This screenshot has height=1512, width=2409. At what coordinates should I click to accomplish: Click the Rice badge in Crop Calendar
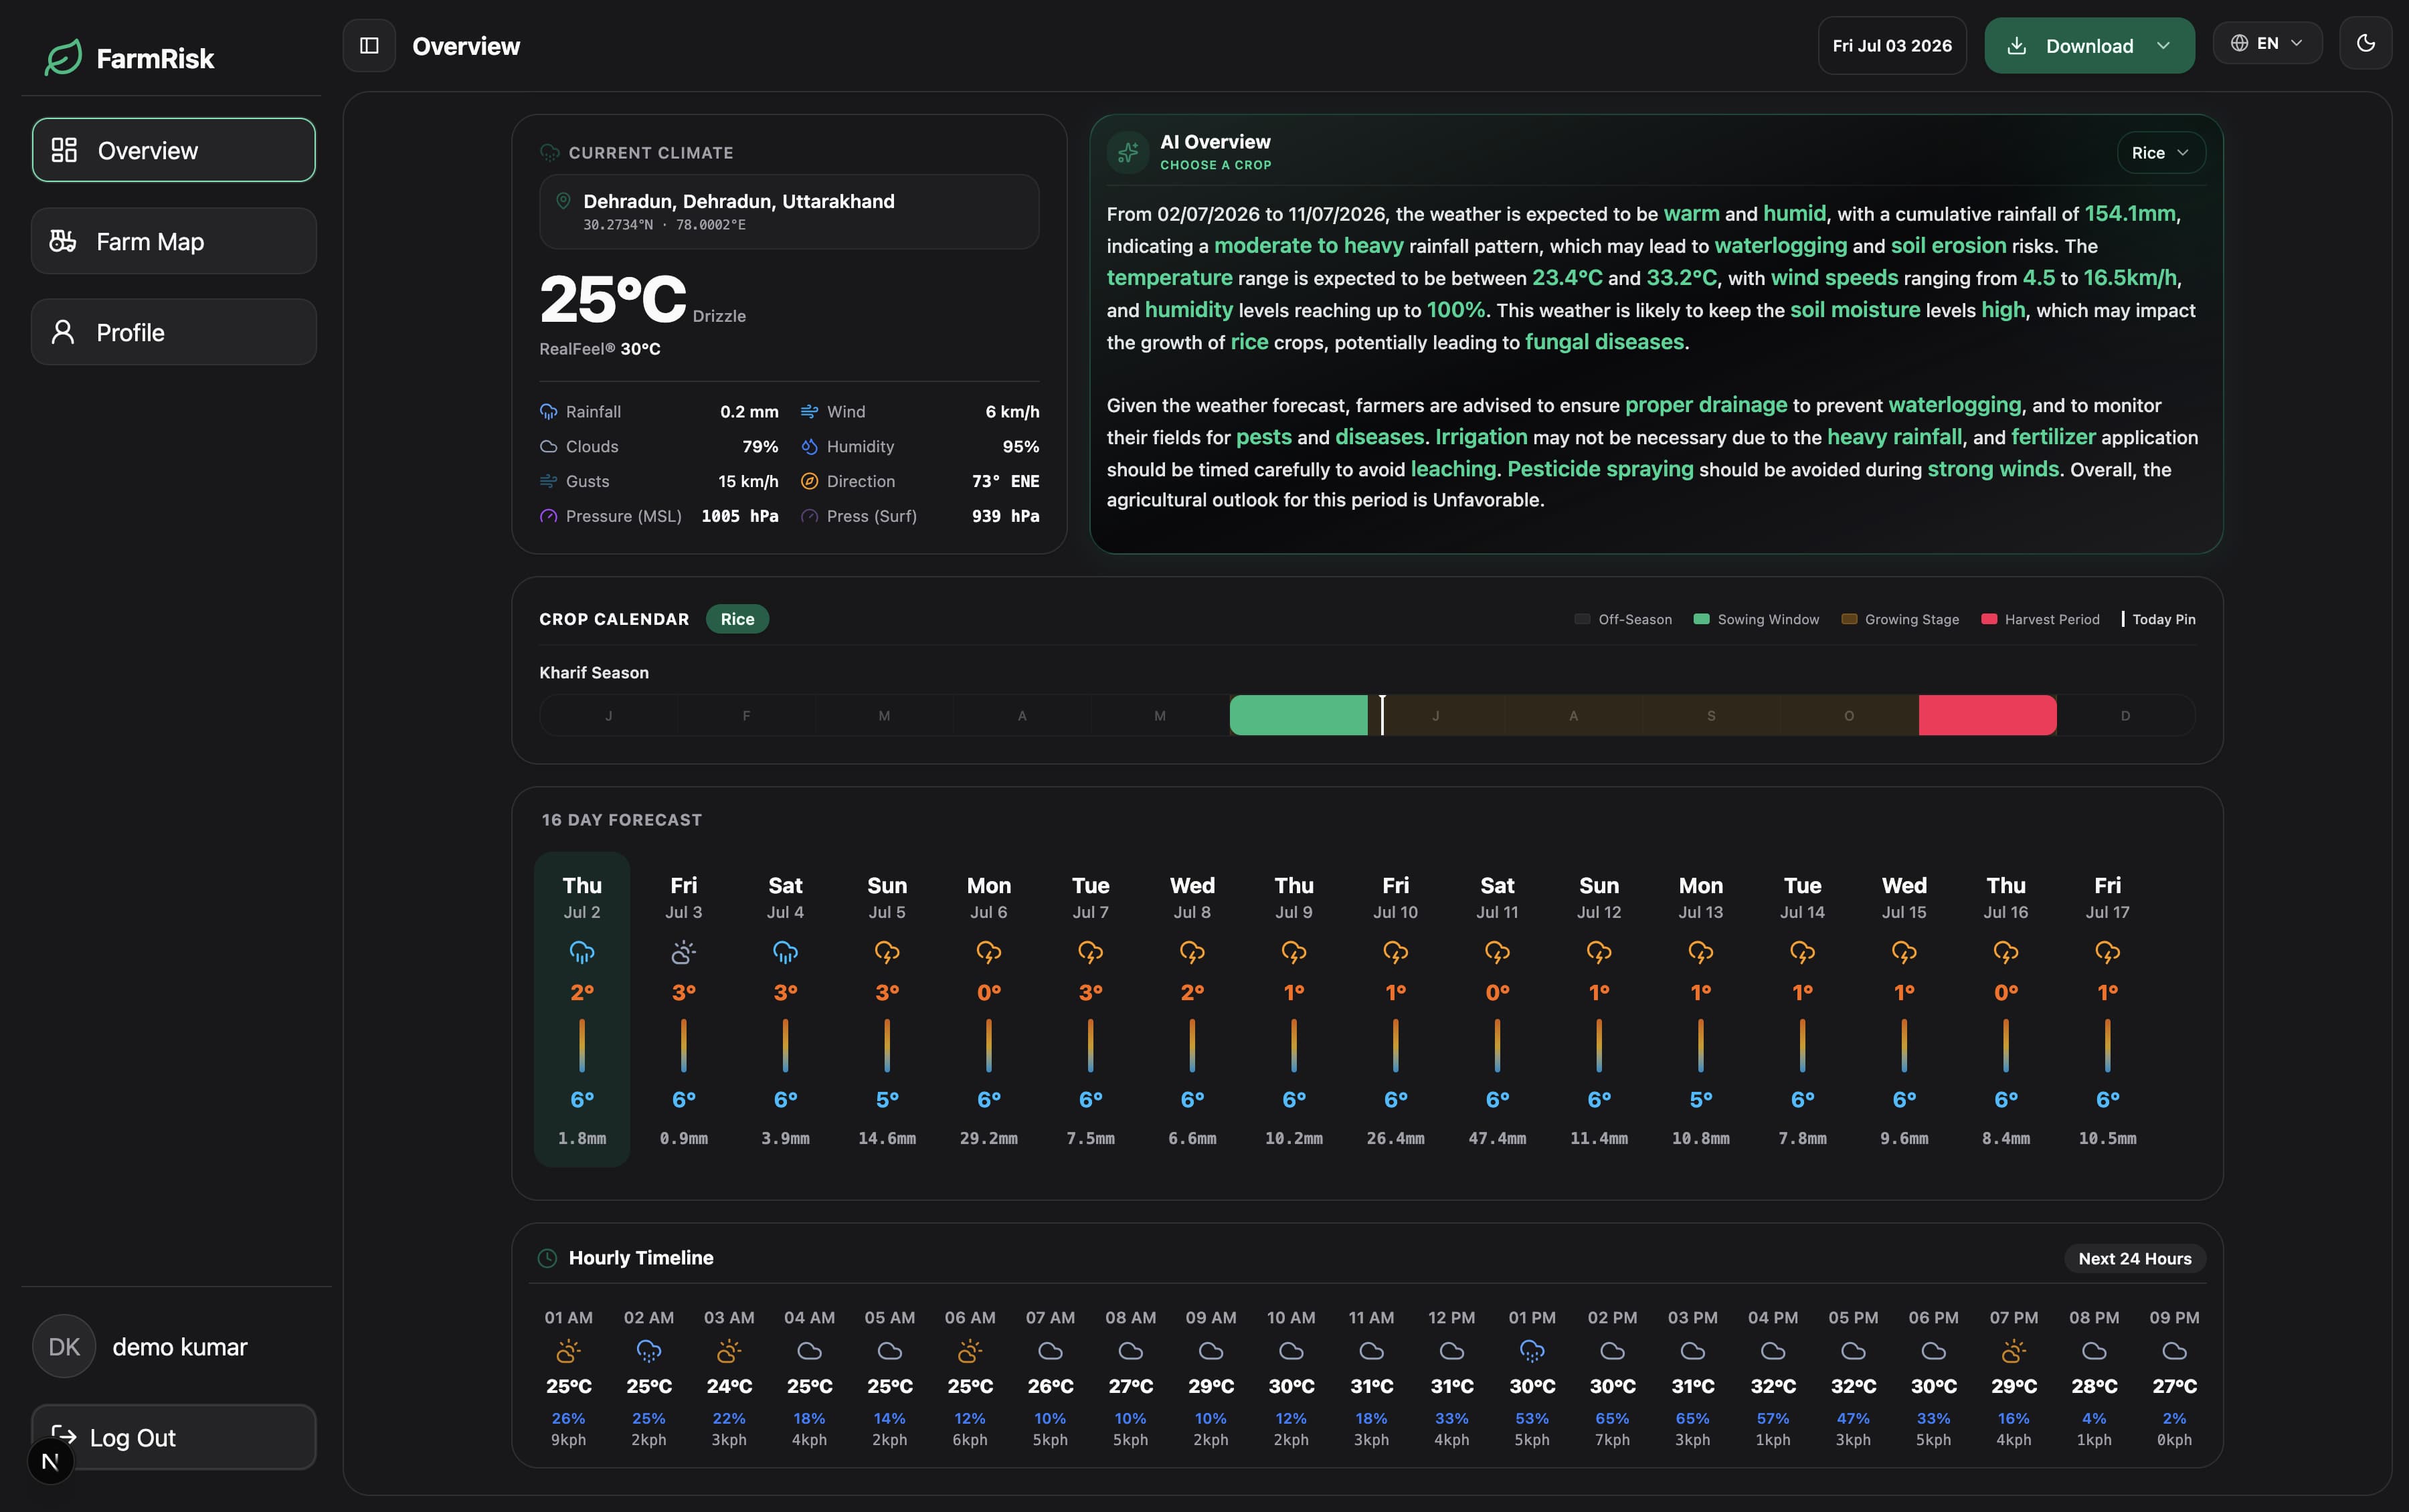tap(737, 619)
